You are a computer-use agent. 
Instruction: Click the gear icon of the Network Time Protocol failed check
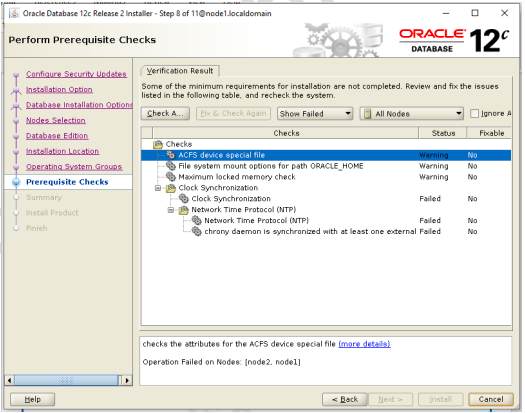197,220
